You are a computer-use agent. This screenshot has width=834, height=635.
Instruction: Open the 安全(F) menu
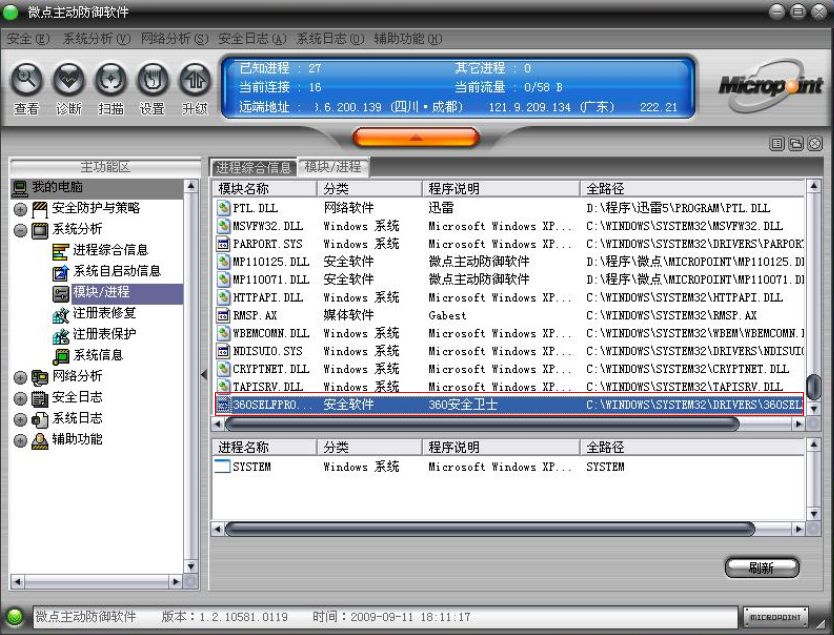28,39
